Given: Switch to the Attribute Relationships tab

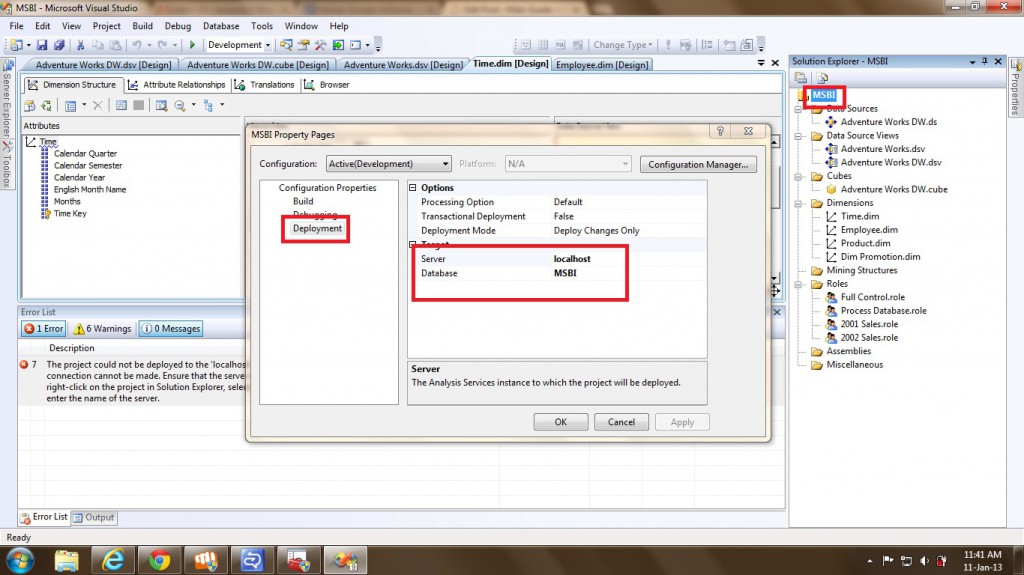Looking at the screenshot, I should click(181, 85).
